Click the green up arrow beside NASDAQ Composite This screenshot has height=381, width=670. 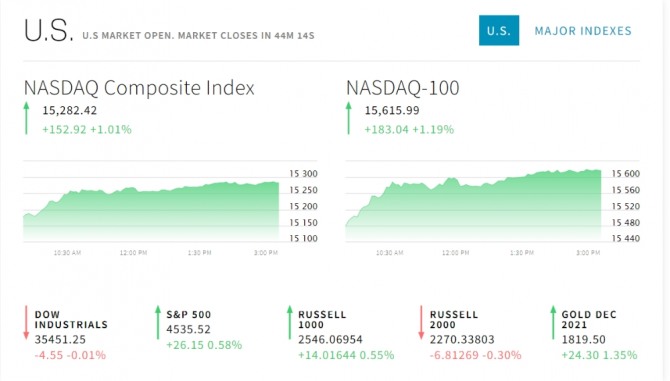point(26,118)
